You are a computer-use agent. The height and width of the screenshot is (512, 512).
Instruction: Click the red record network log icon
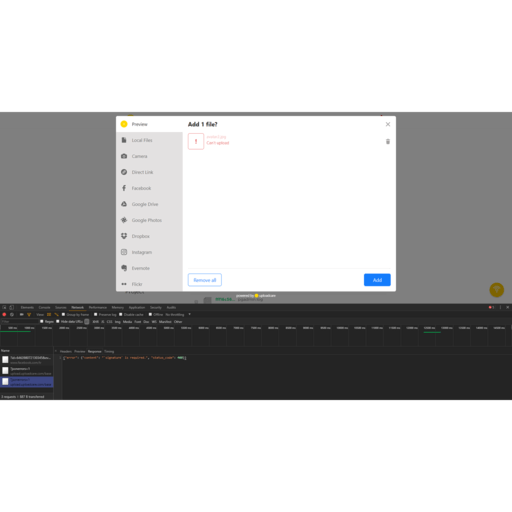(4, 314)
